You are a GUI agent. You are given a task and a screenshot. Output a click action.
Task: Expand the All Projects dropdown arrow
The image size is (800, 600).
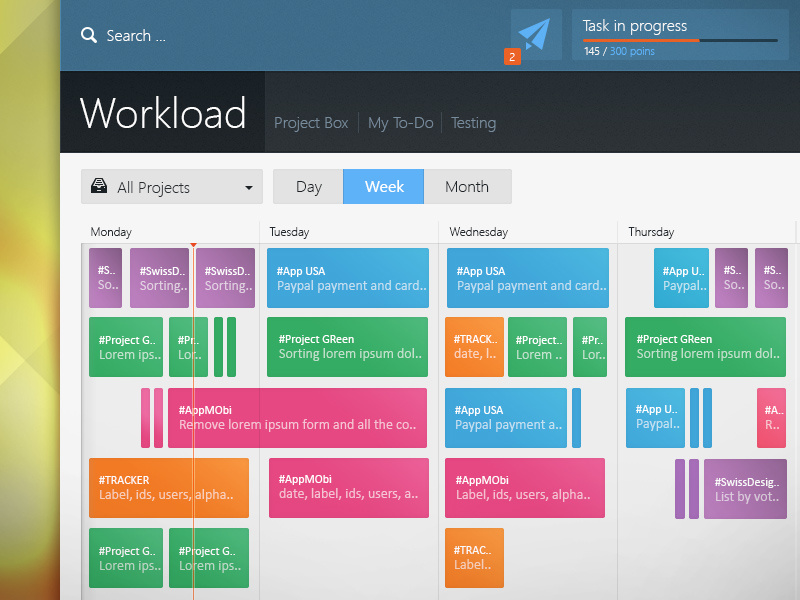248,187
